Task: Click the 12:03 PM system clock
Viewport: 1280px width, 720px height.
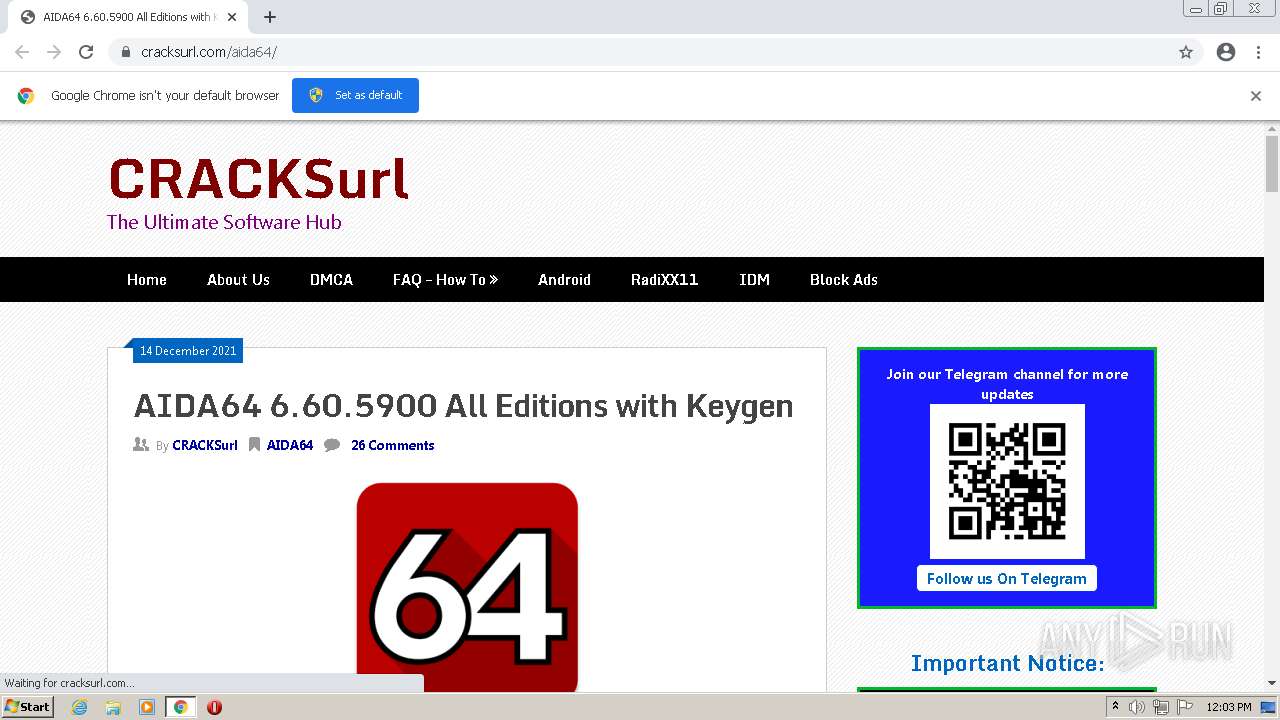Action: coord(1229,707)
